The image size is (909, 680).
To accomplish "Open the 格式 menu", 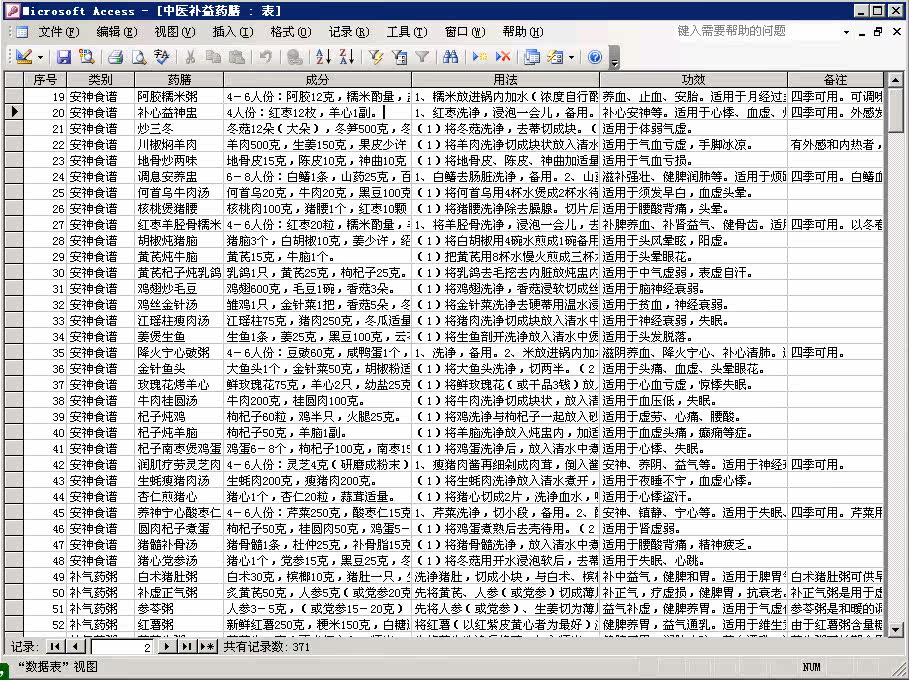I will pyautogui.click(x=290, y=32).
